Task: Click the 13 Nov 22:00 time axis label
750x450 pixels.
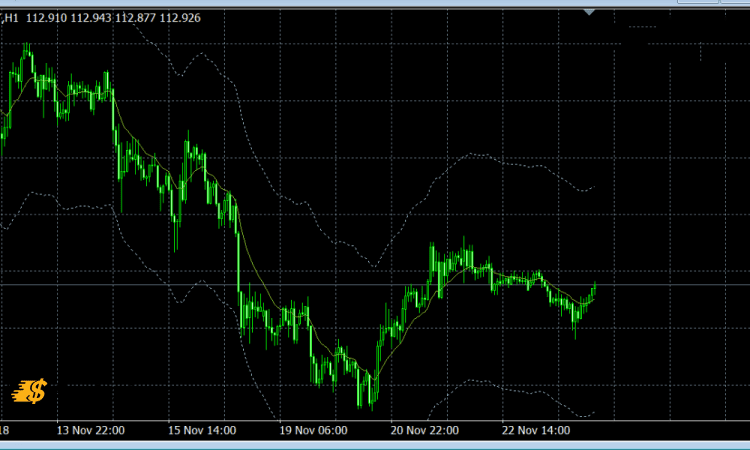Action: pos(90,430)
